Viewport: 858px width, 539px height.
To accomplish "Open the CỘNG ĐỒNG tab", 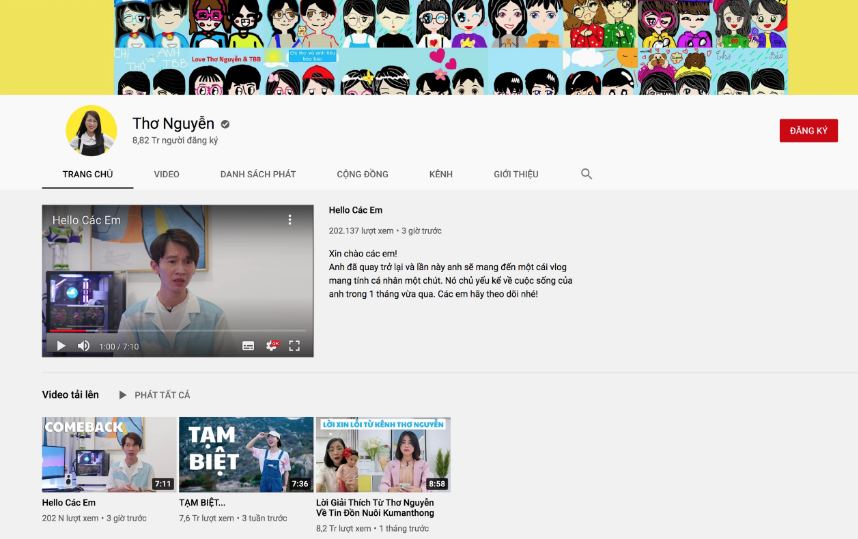I will click(362, 174).
